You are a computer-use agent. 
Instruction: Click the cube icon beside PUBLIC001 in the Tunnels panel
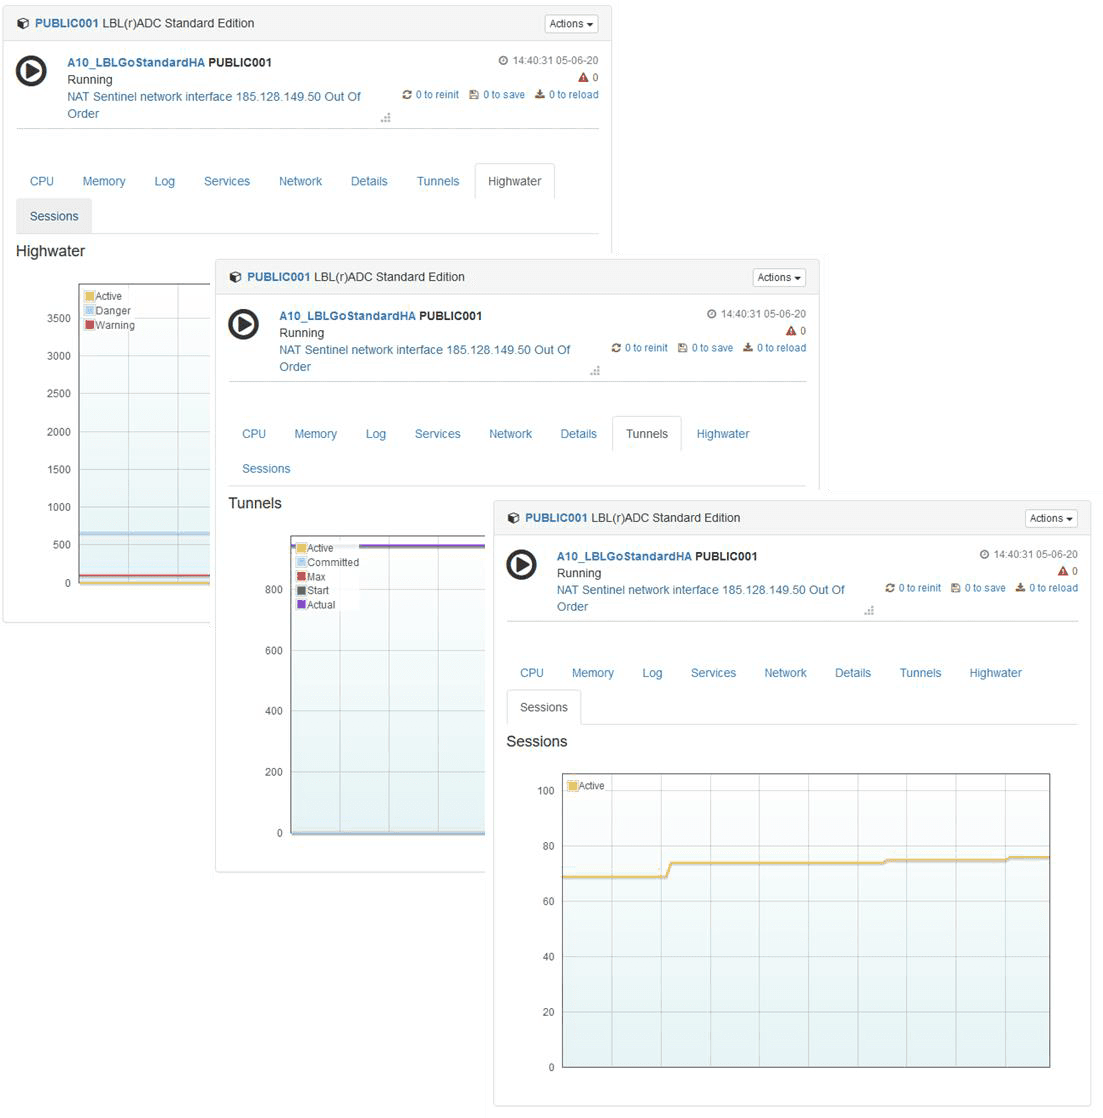point(235,277)
